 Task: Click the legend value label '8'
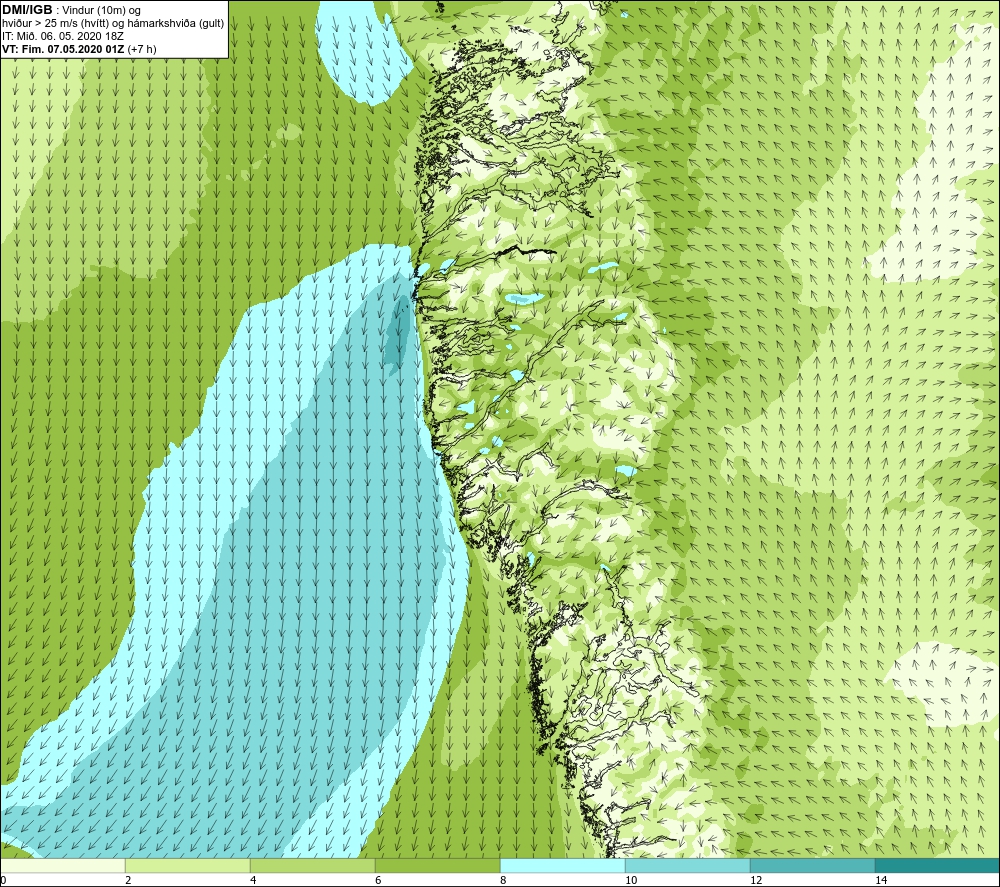click(x=503, y=880)
